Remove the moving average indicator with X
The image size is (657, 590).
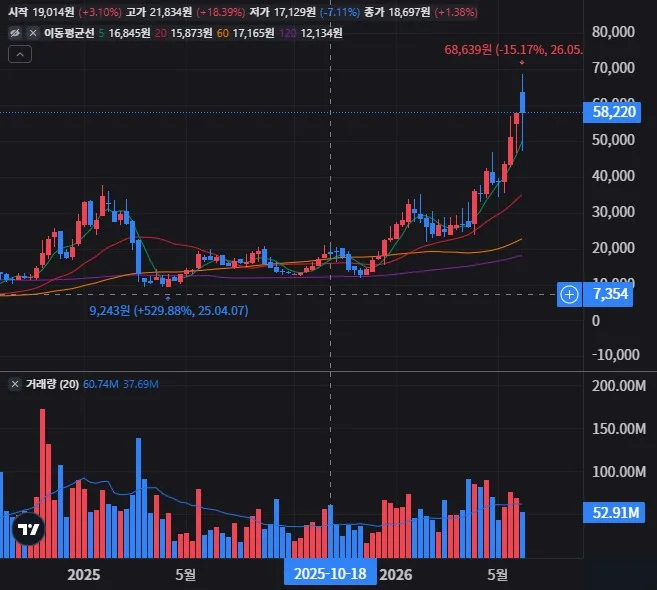tap(33, 33)
